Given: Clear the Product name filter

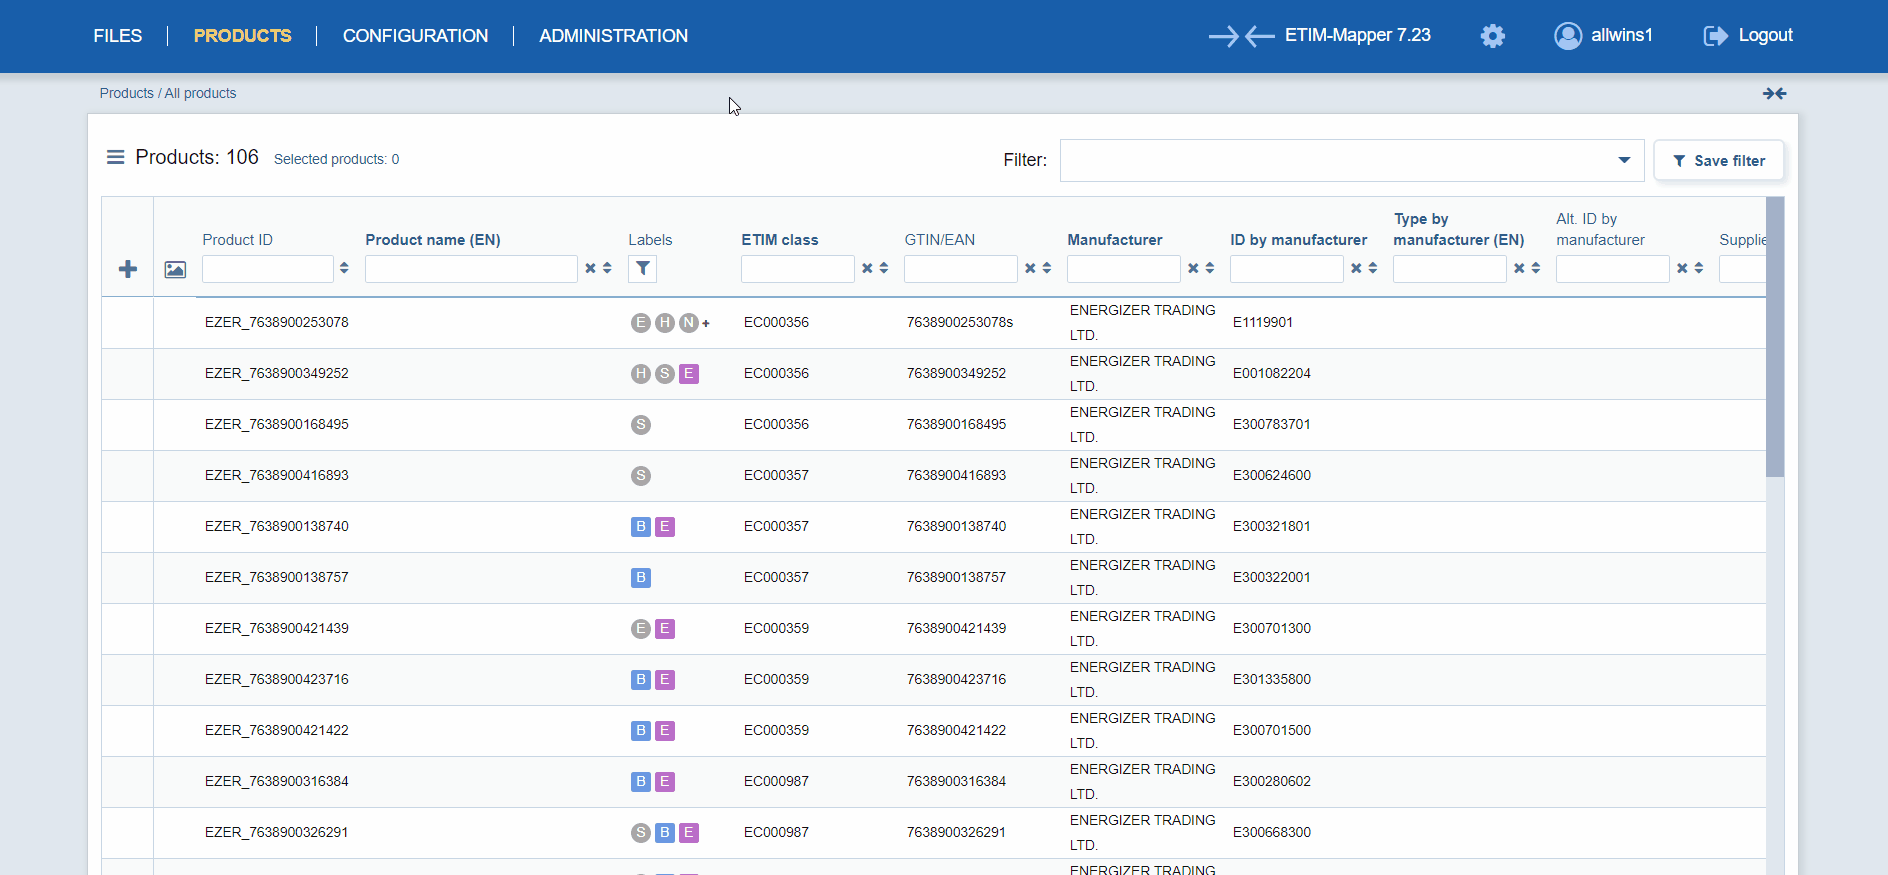Looking at the screenshot, I should (x=590, y=268).
